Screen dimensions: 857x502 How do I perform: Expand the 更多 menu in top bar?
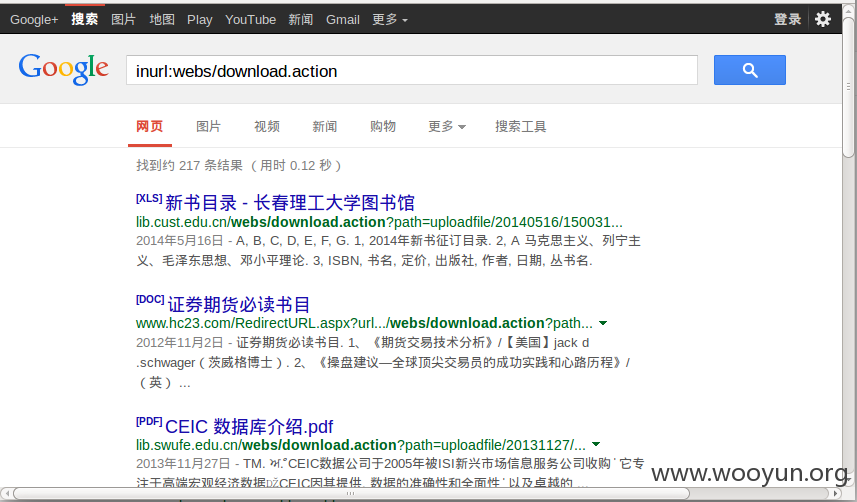tap(390, 20)
